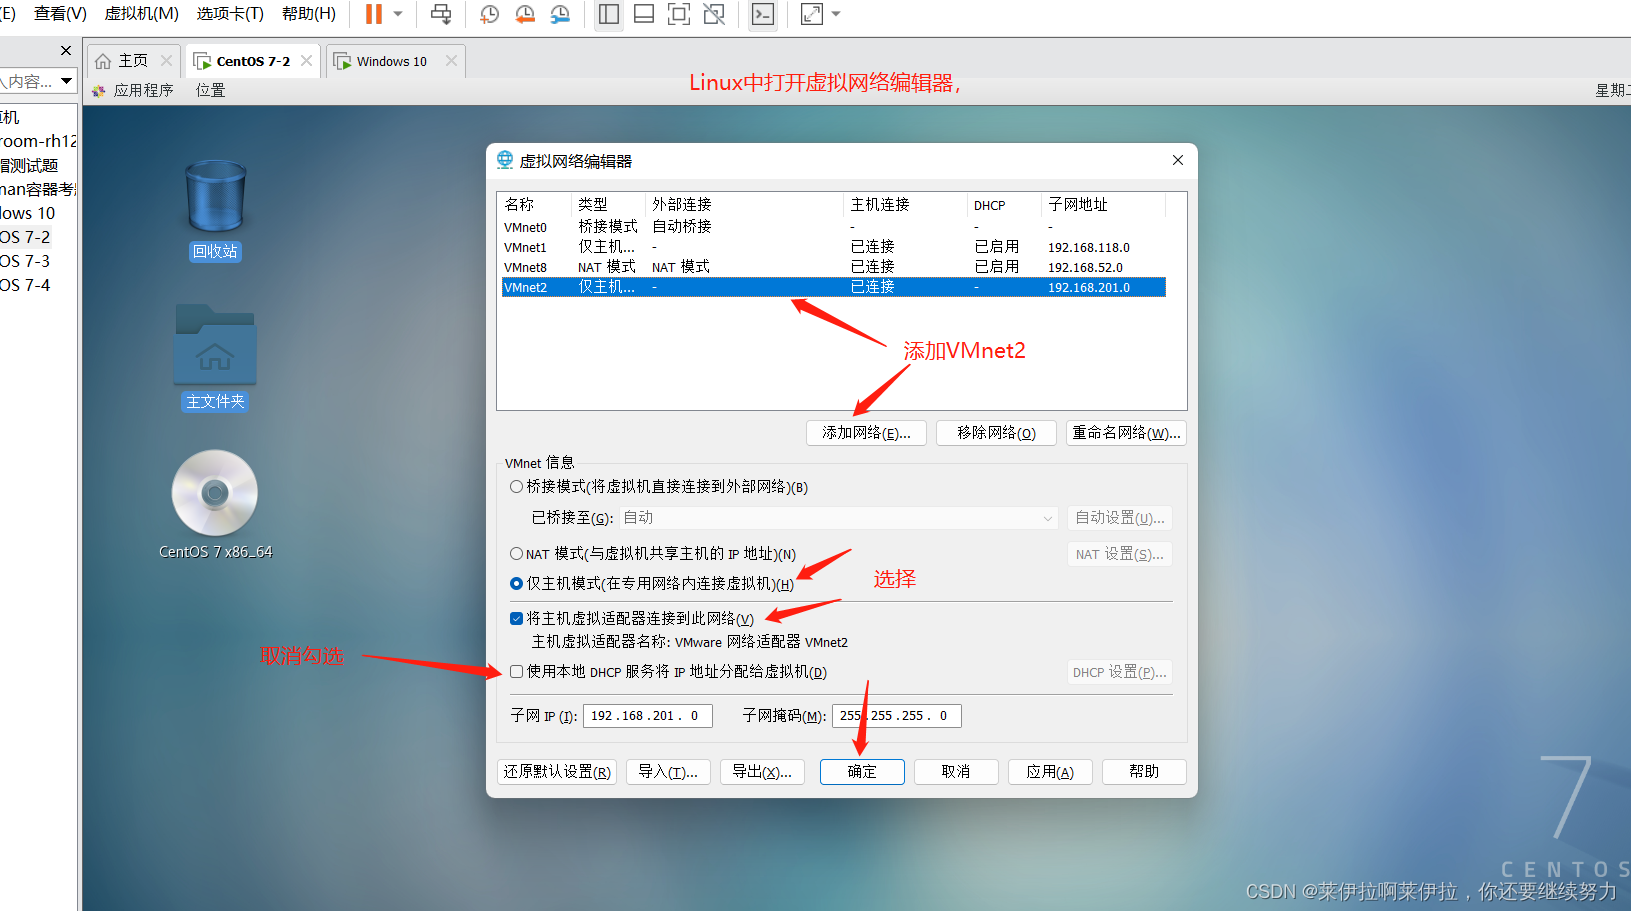Close the 主页 tab

pyautogui.click(x=166, y=61)
